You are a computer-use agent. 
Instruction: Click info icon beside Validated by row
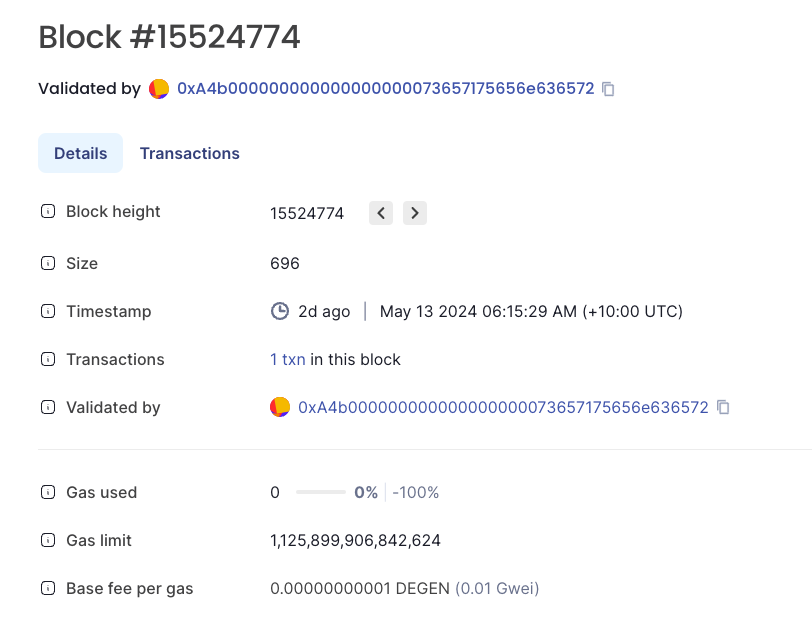tap(47, 408)
